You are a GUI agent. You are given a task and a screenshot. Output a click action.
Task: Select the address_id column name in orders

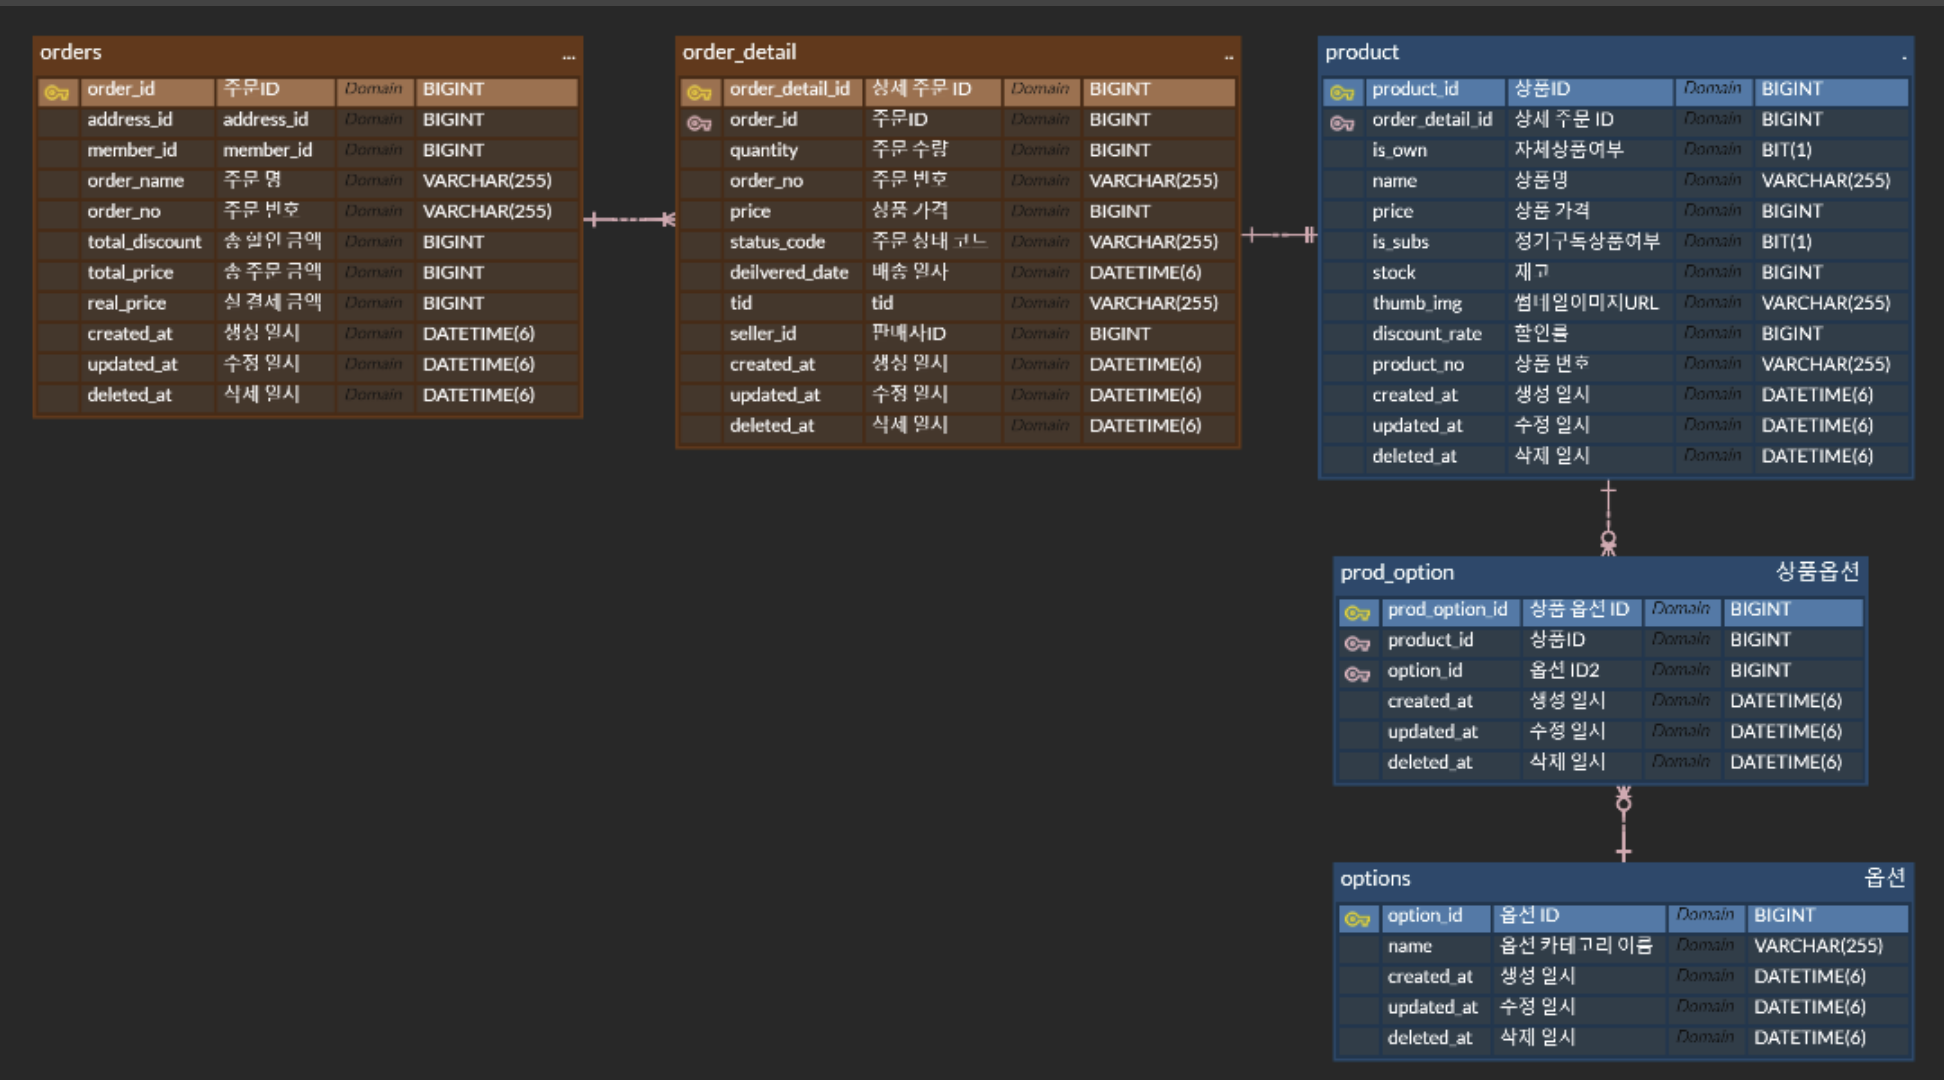pyautogui.click(x=129, y=119)
